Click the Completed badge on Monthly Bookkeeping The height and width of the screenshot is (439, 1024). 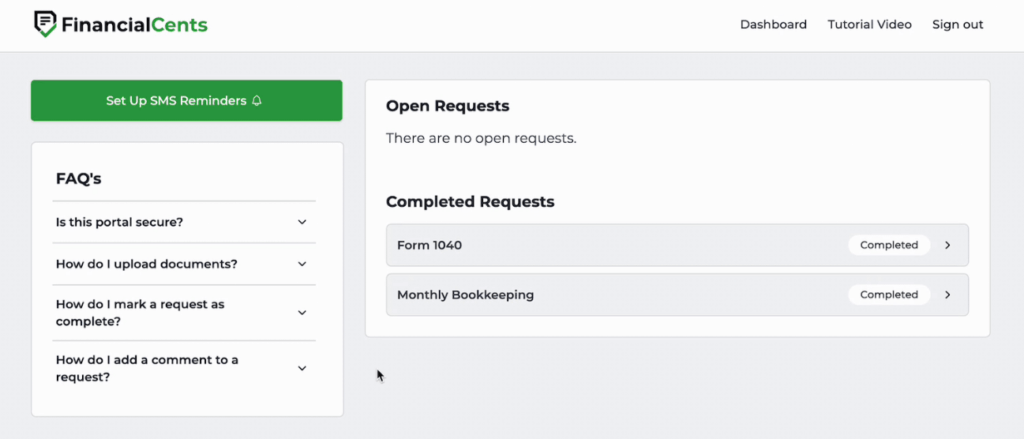tap(888, 295)
